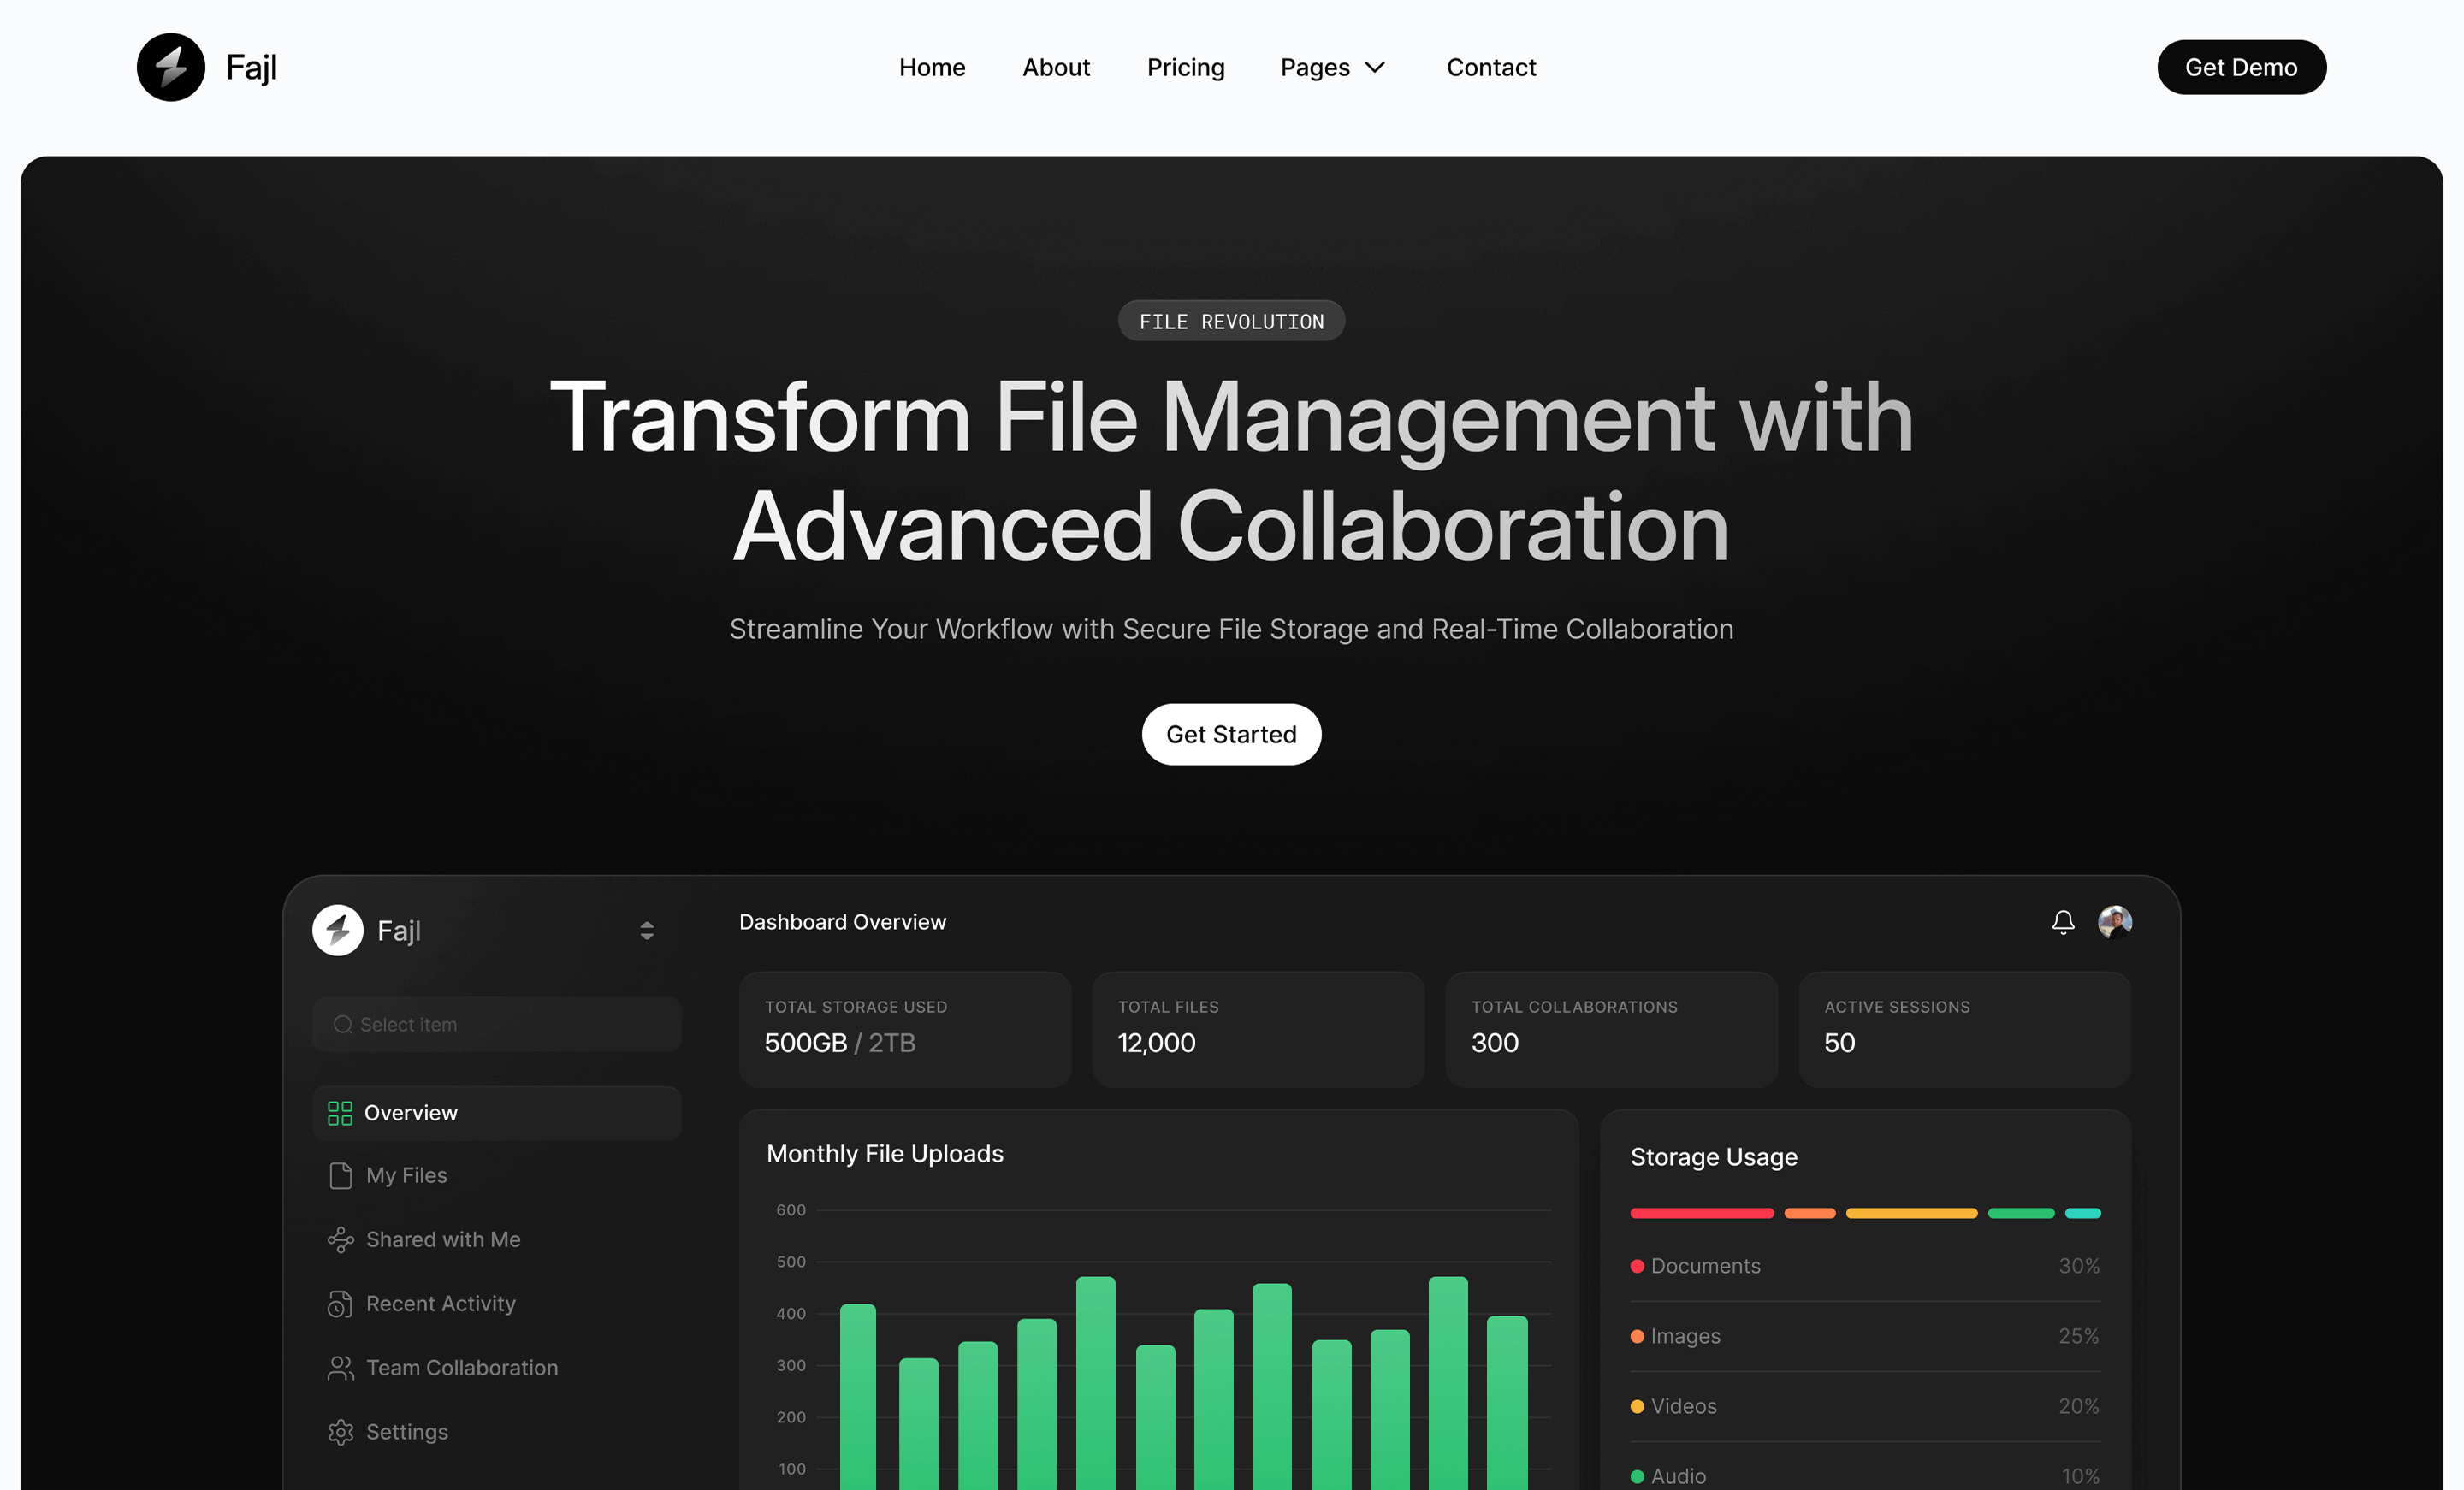Screen dimensions: 2464x1490
Task: Click the Fajl lightning logo in header
Action: pyautogui.click(x=171, y=67)
